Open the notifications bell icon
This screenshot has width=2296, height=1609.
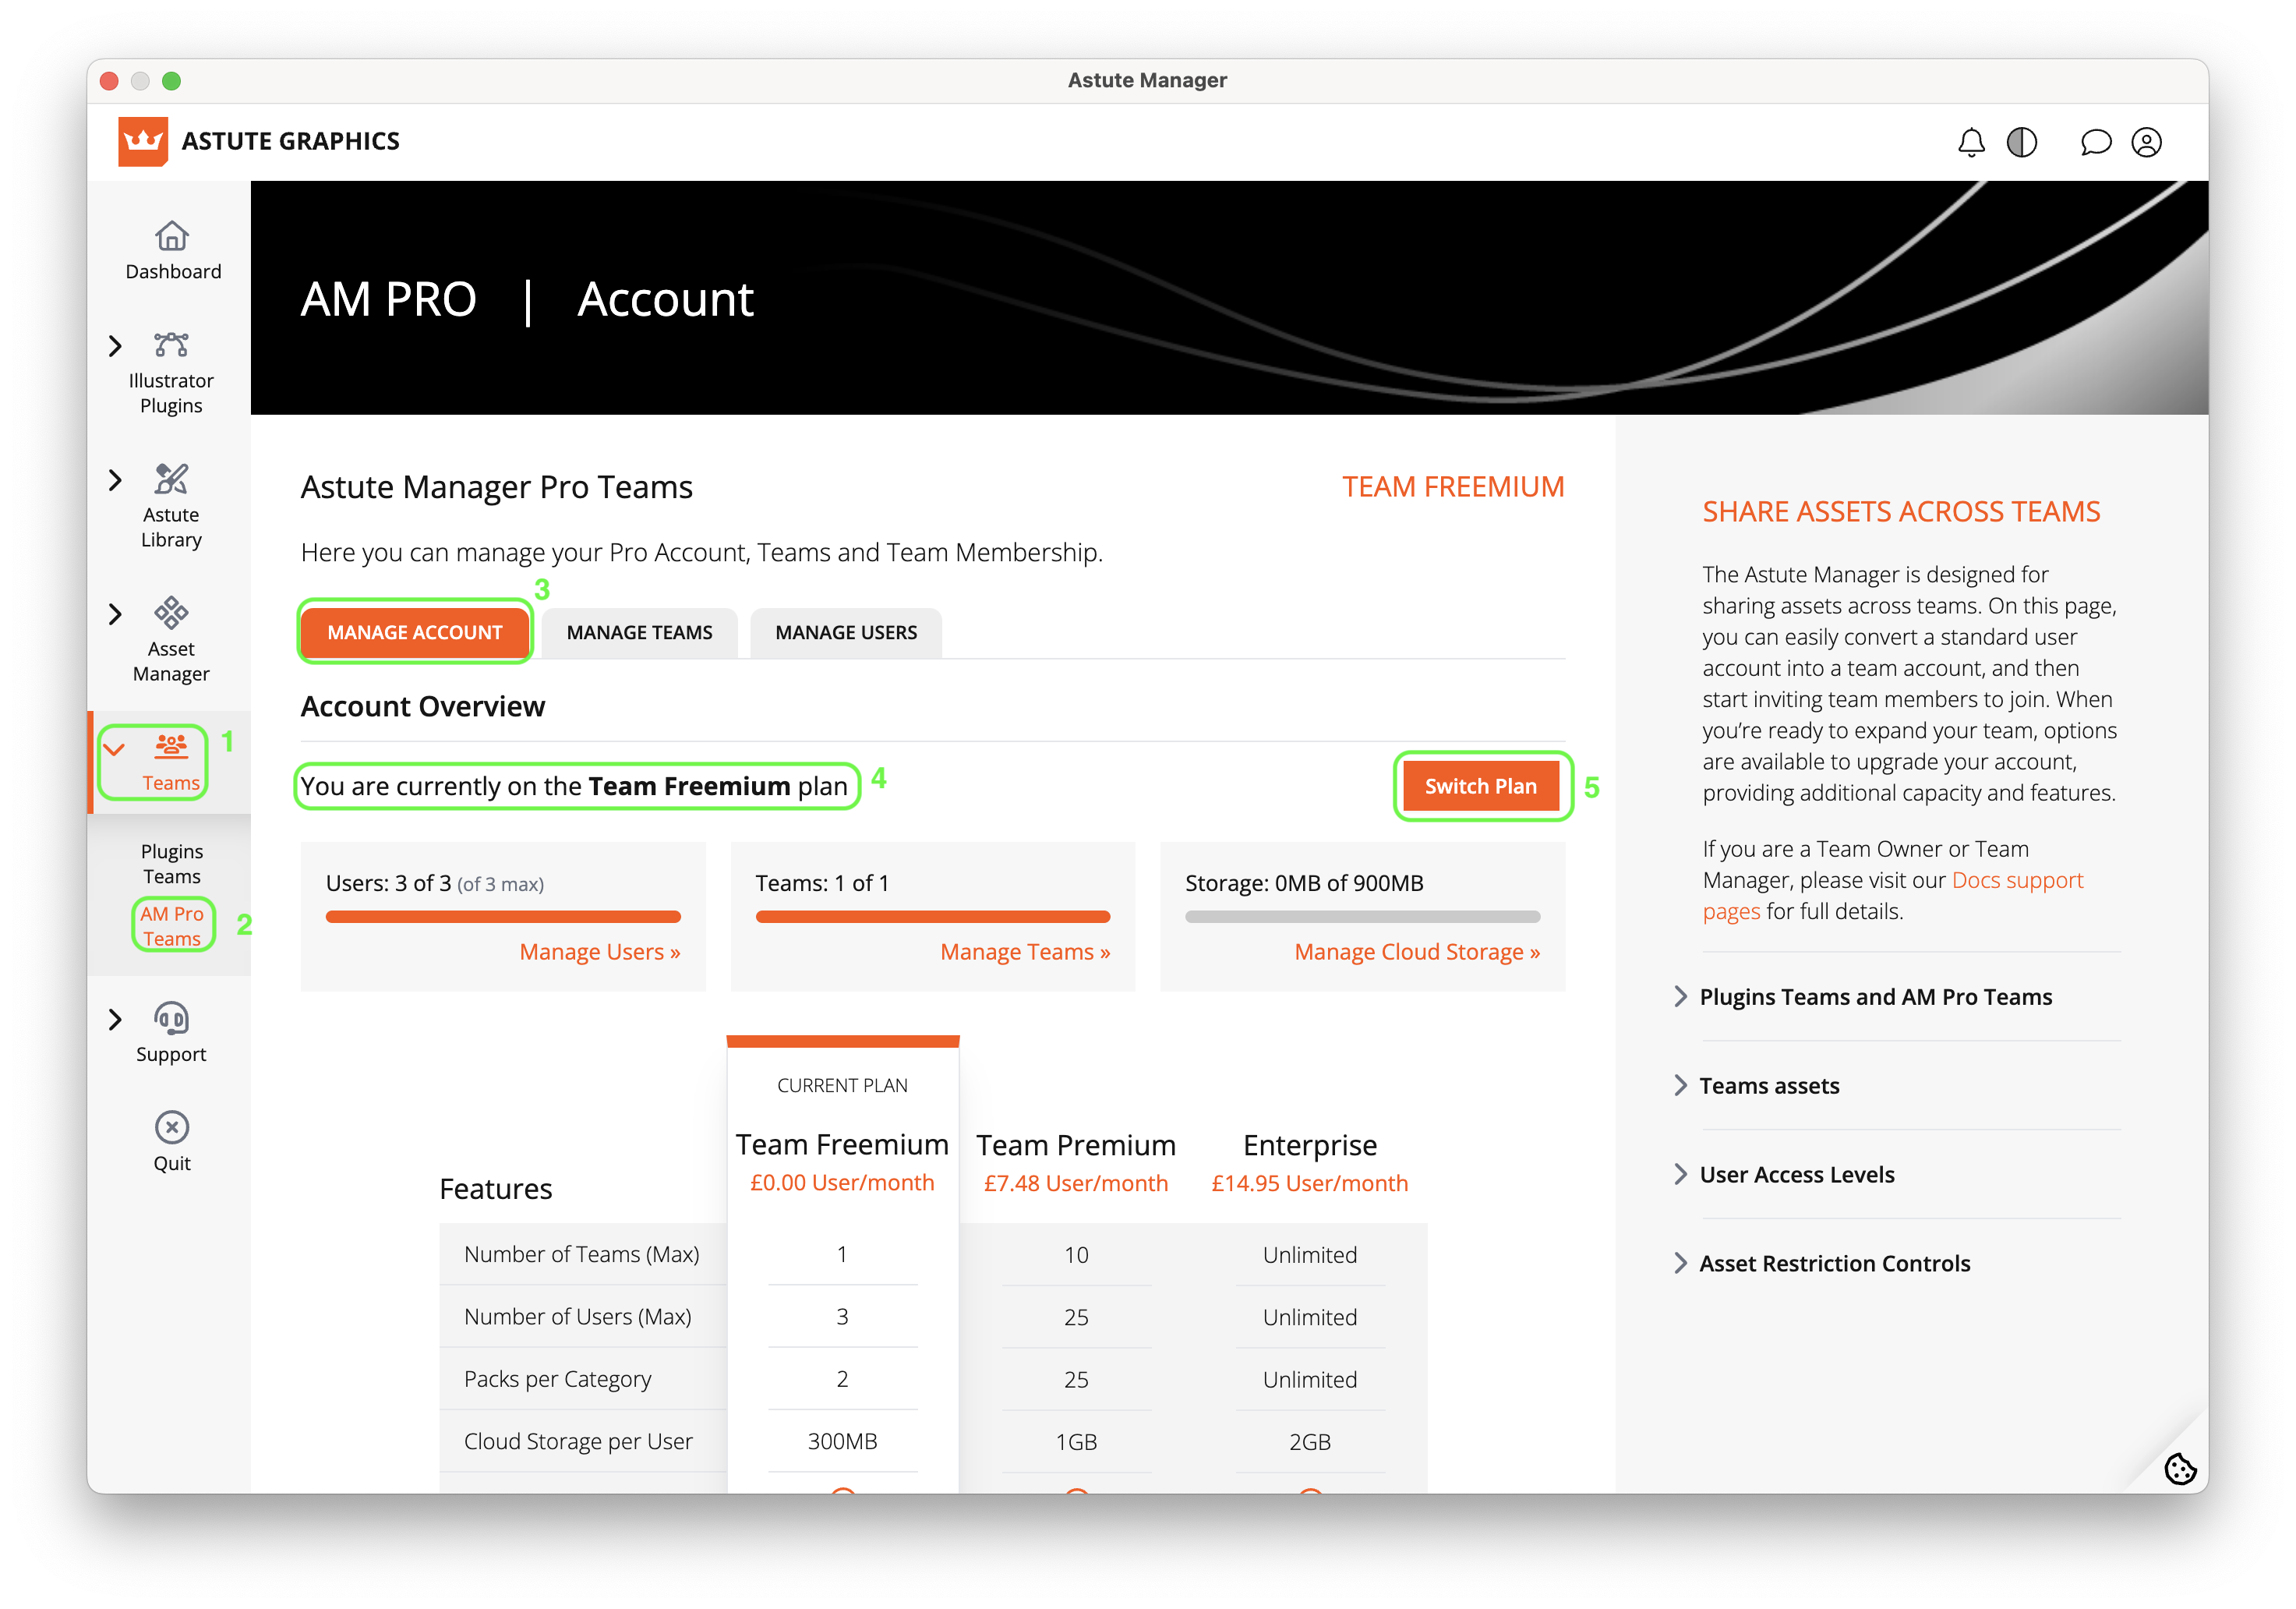1970,142
